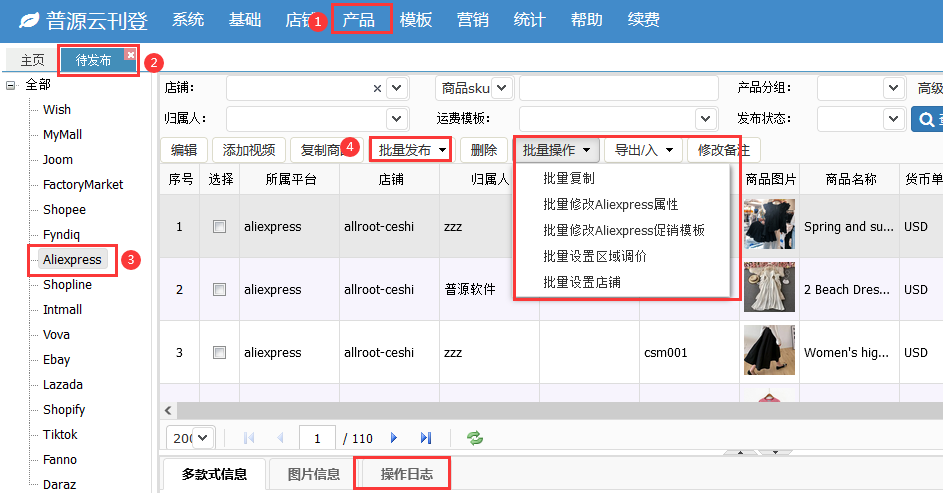Select Shopify in the platform tree
943x493 pixels.
(x=64, y=409)
